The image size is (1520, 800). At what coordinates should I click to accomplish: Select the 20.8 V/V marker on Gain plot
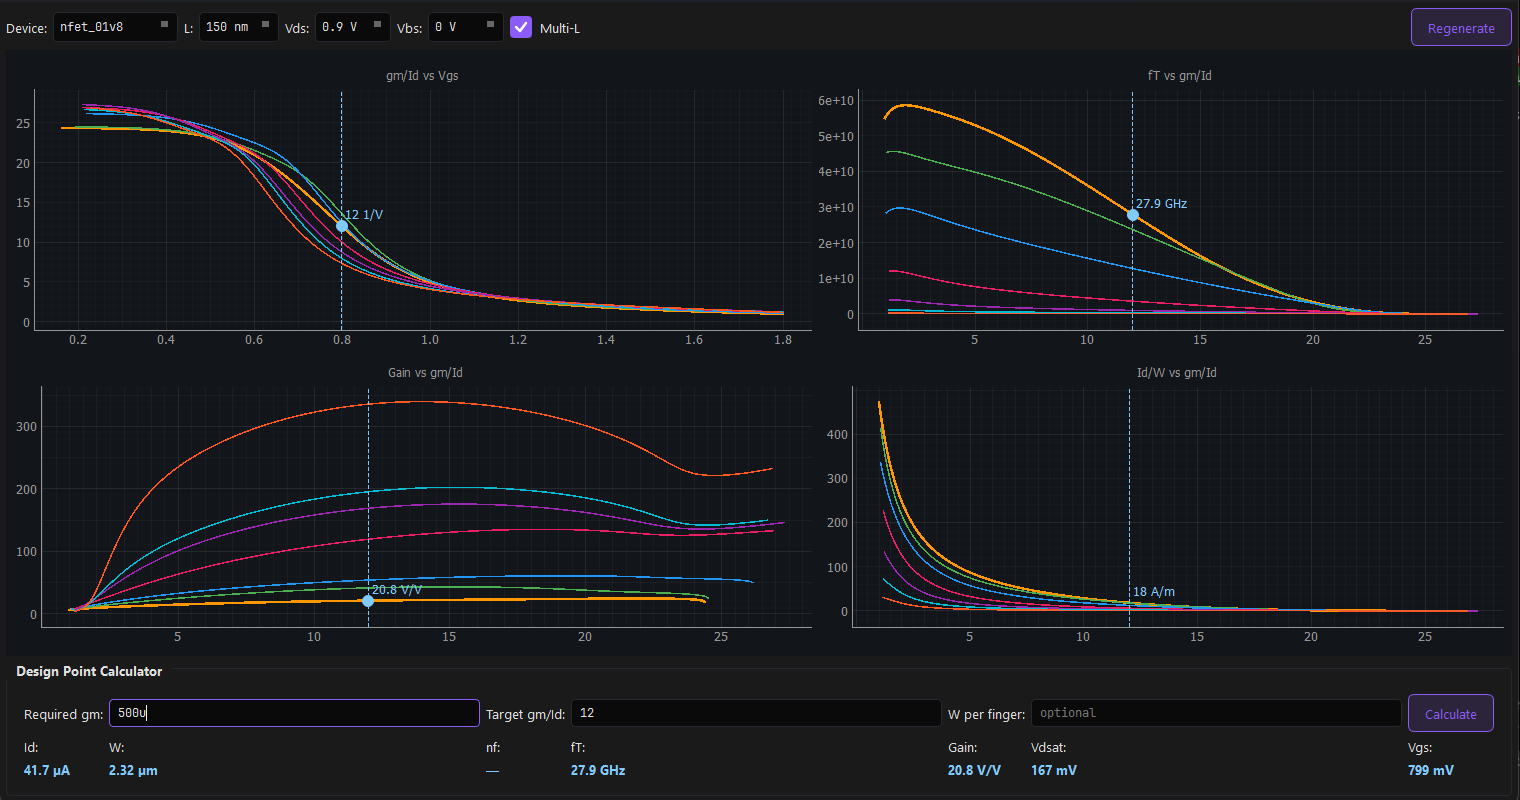tap(368, 601)
